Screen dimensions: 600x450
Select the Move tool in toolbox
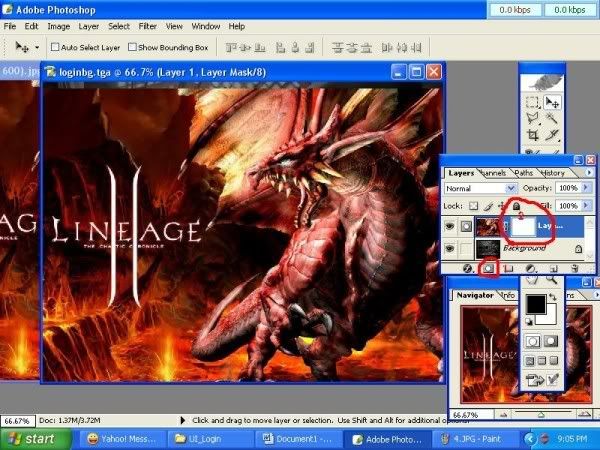552,102
